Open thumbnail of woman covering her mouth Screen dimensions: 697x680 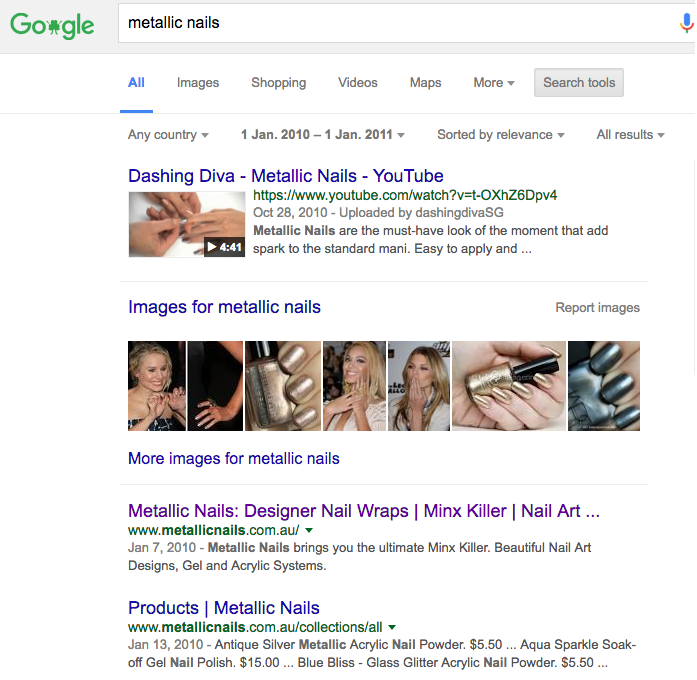click(x=419, y=386)
